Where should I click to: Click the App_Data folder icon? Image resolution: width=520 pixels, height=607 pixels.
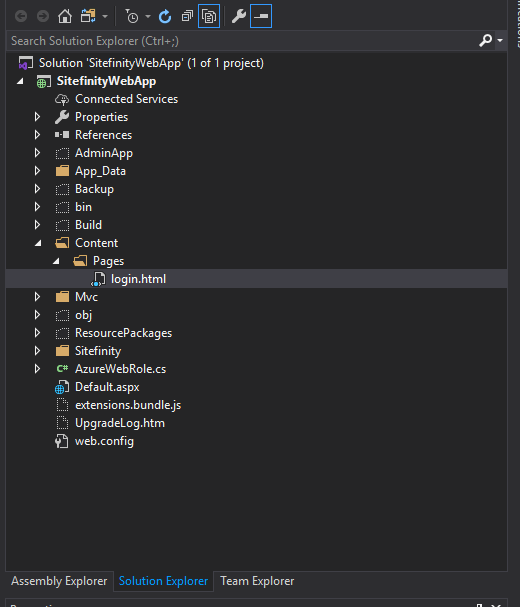click(x=62, y=171)
